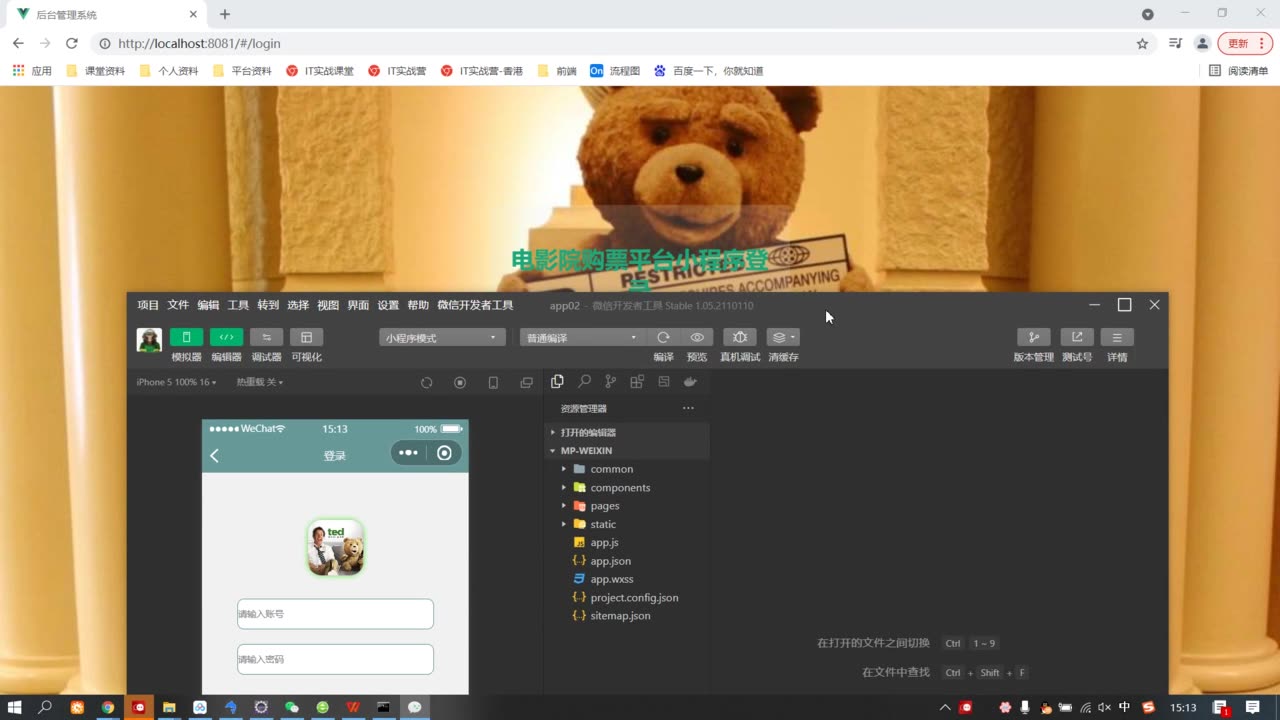The image size is (1280, 720).
Task: Toggle the editor (编辑器) panel button
Action: click(x=226, y=337)
